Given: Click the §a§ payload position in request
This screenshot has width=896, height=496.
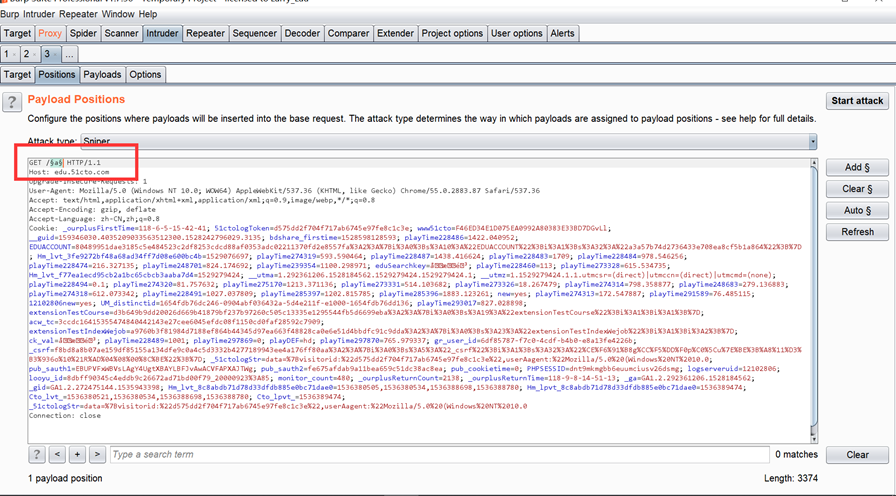Looking at the screenshot, I should (57, 163).
